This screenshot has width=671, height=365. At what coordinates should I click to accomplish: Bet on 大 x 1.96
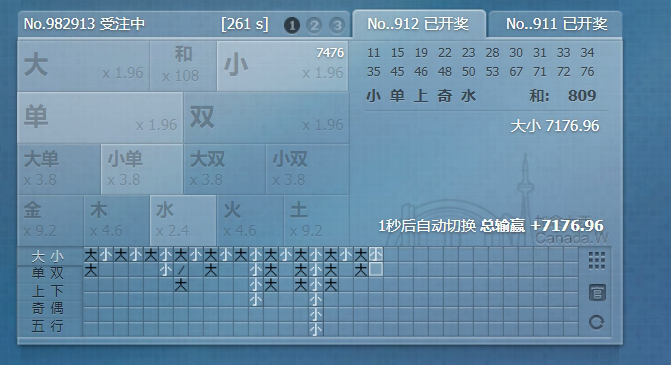[83, 66]
